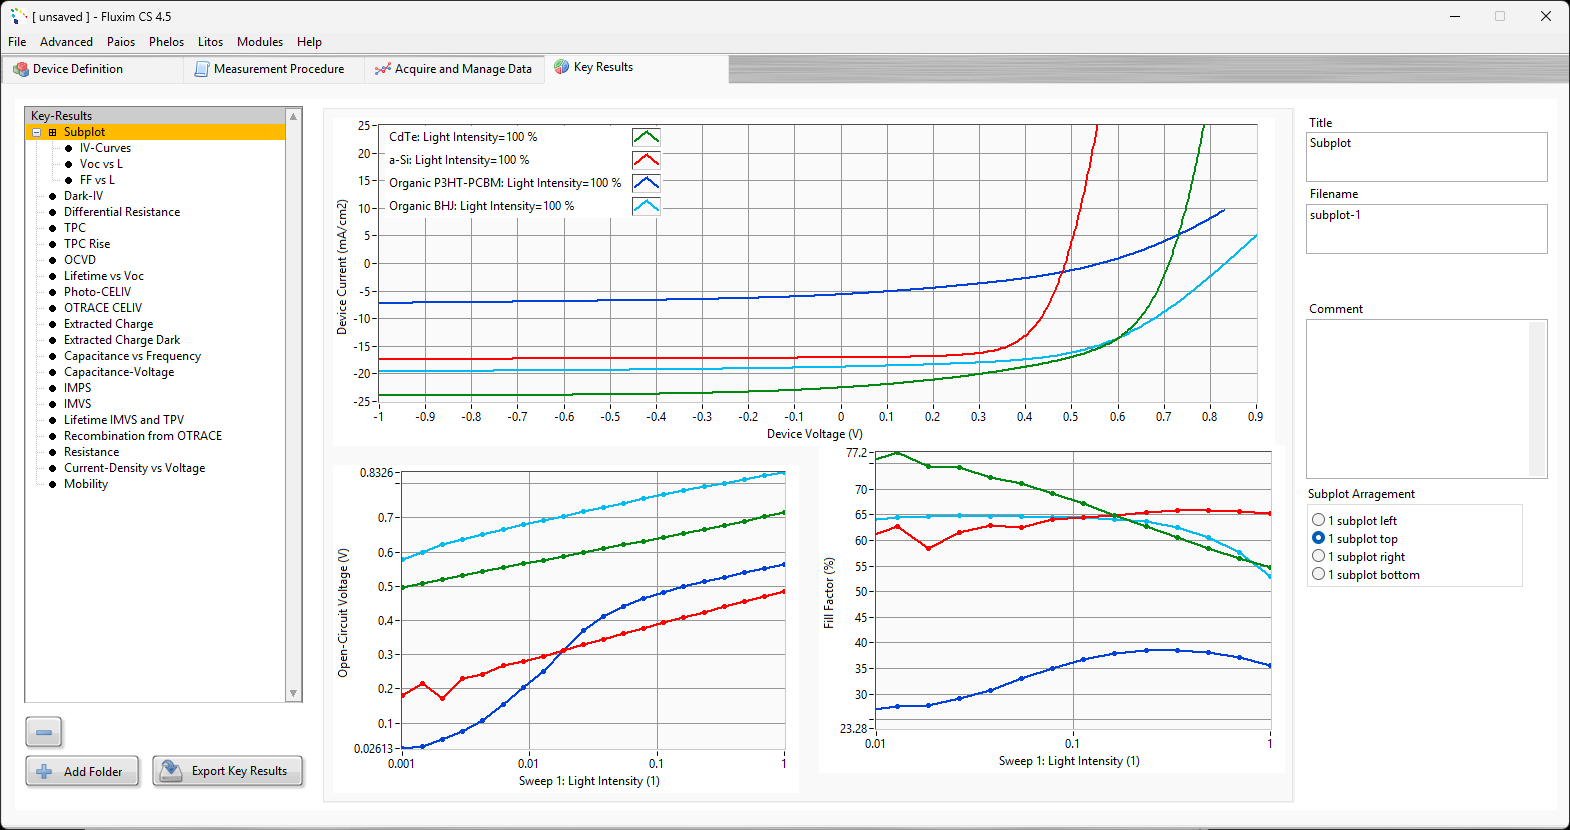
Task: Open the Litos menu
Action: 210,42
